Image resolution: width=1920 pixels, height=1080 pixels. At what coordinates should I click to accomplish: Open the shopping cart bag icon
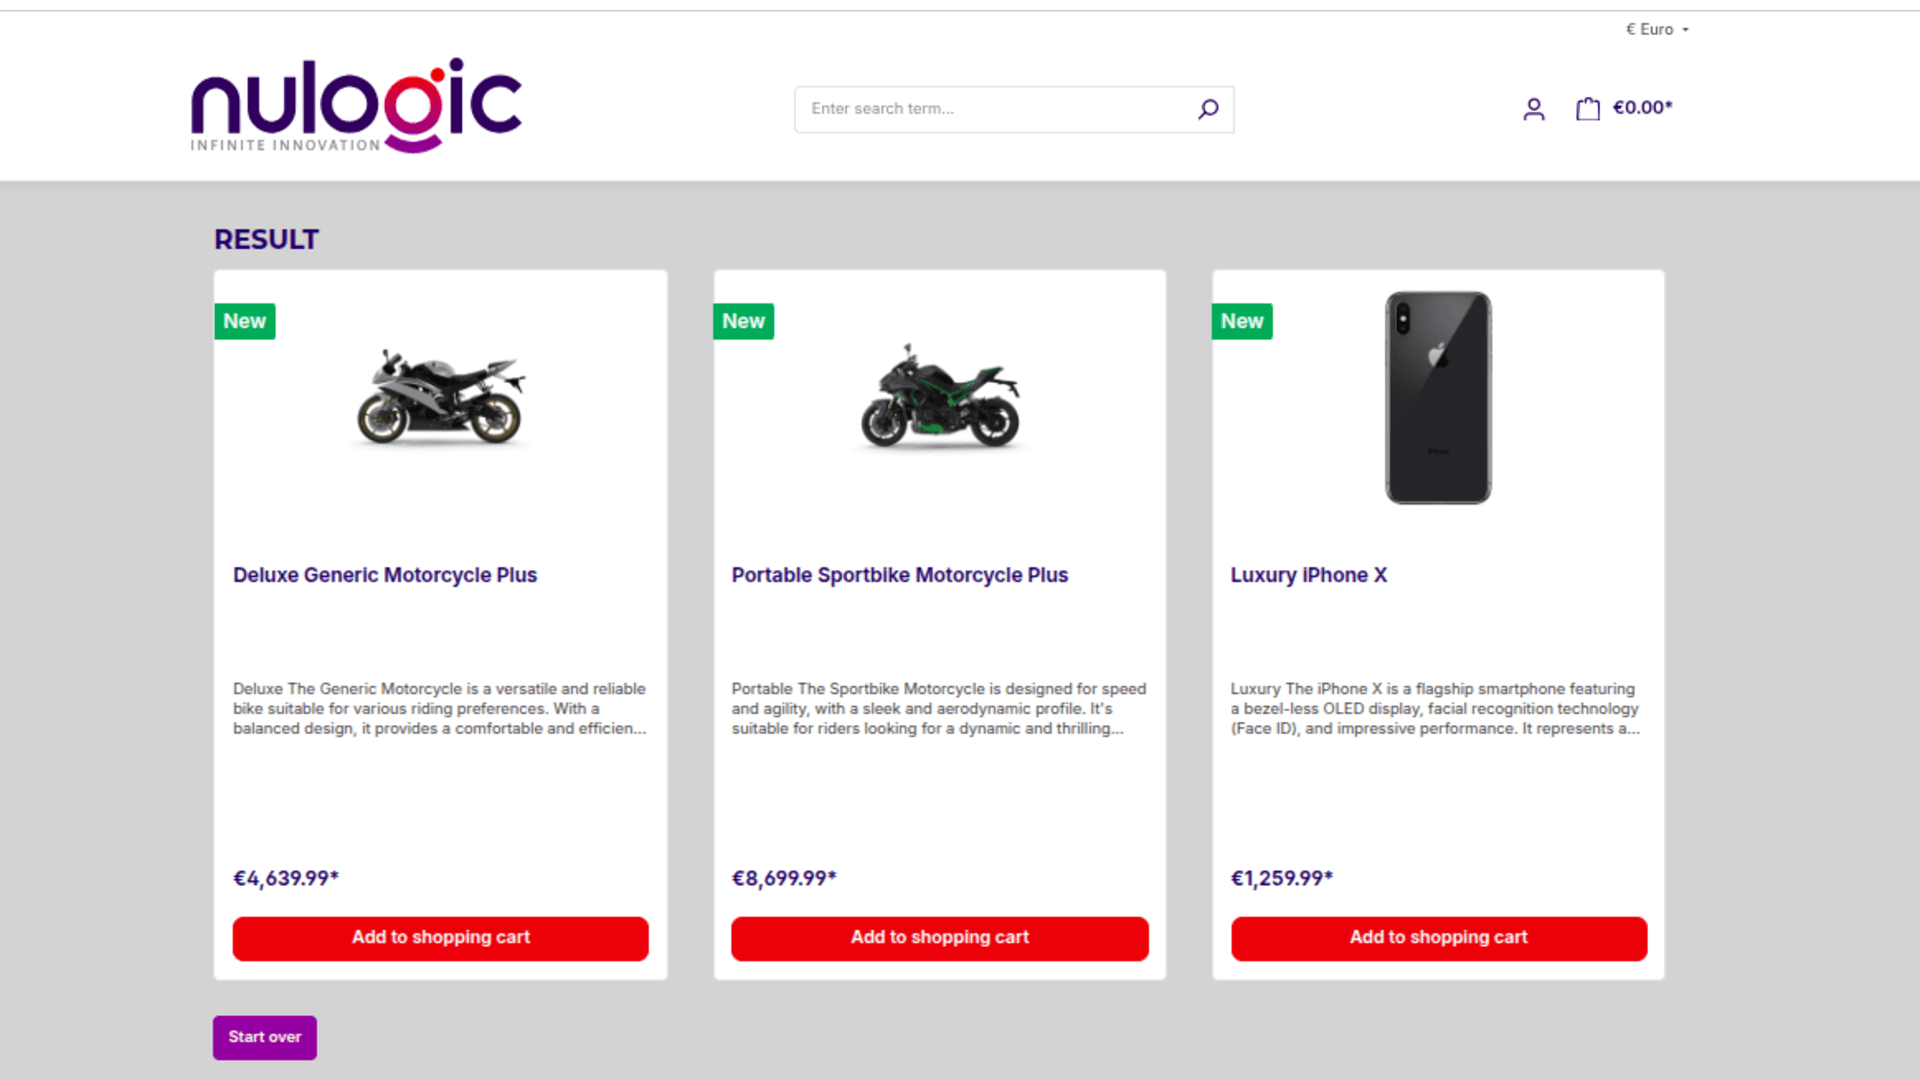click(1588, 109)
